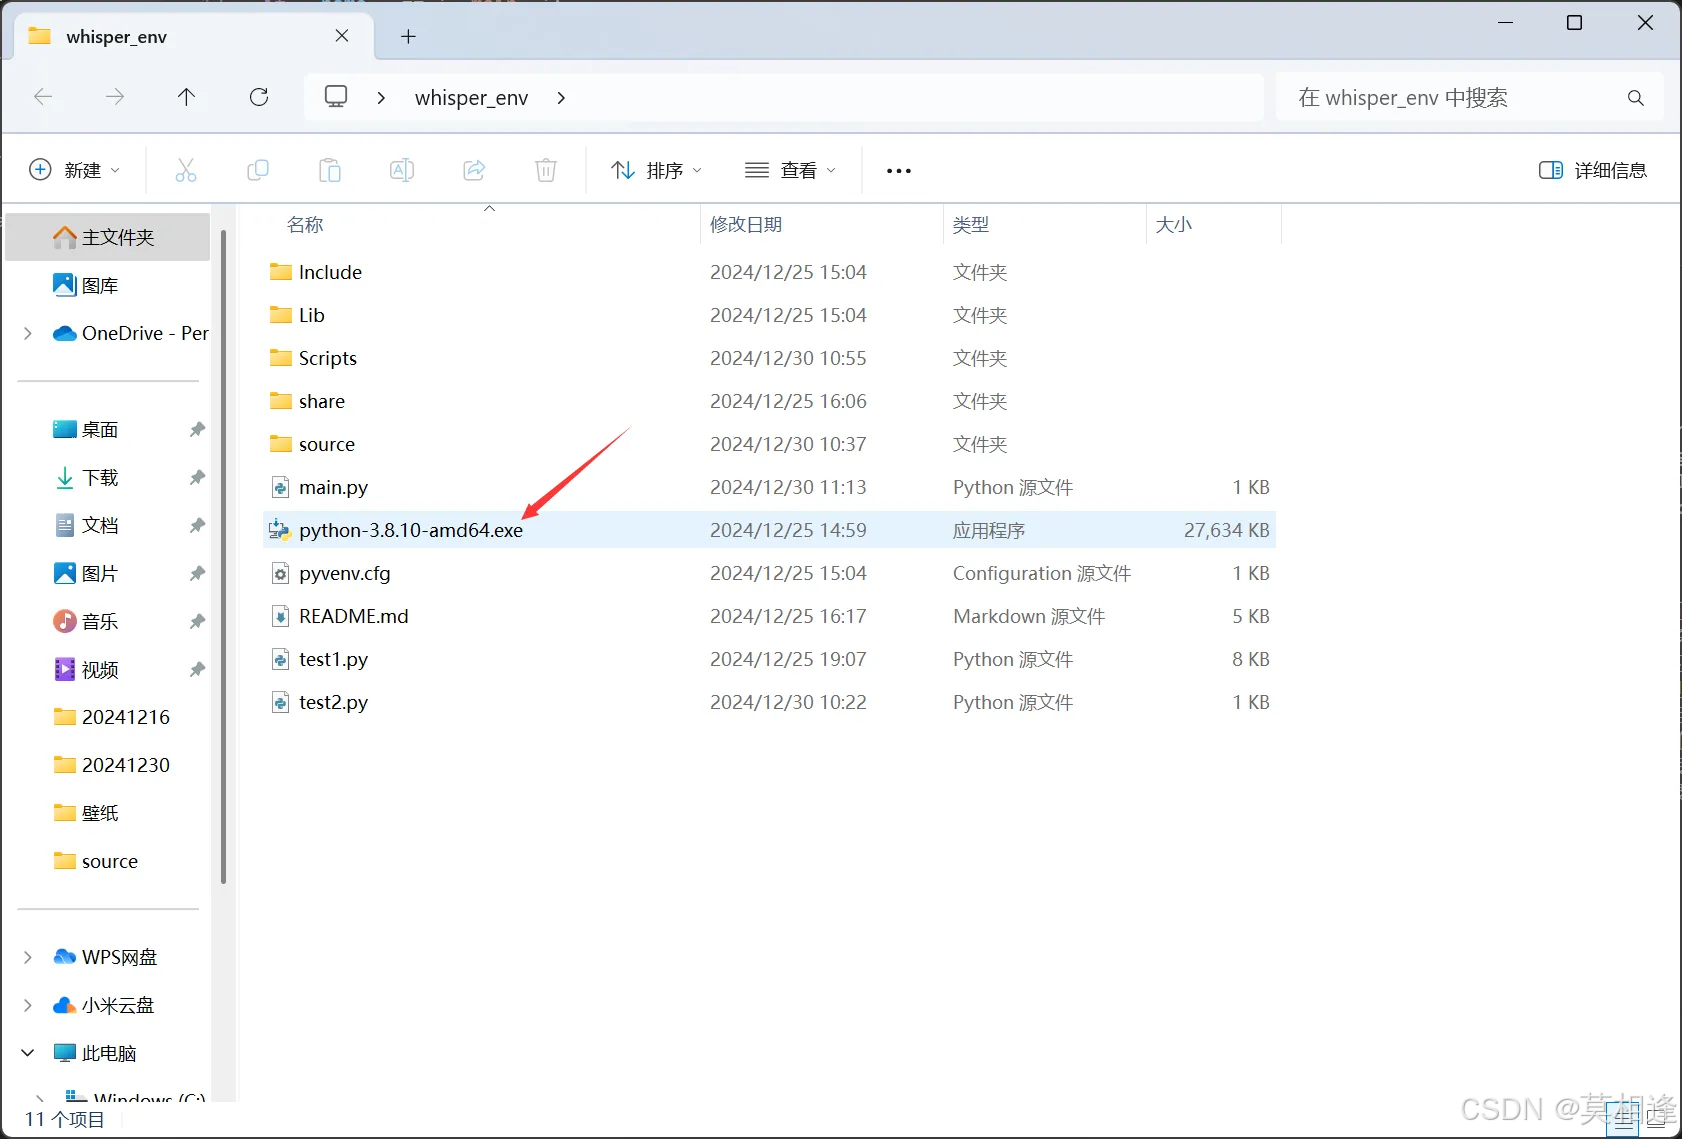Click the back navigation button

(x=43, y=97)
